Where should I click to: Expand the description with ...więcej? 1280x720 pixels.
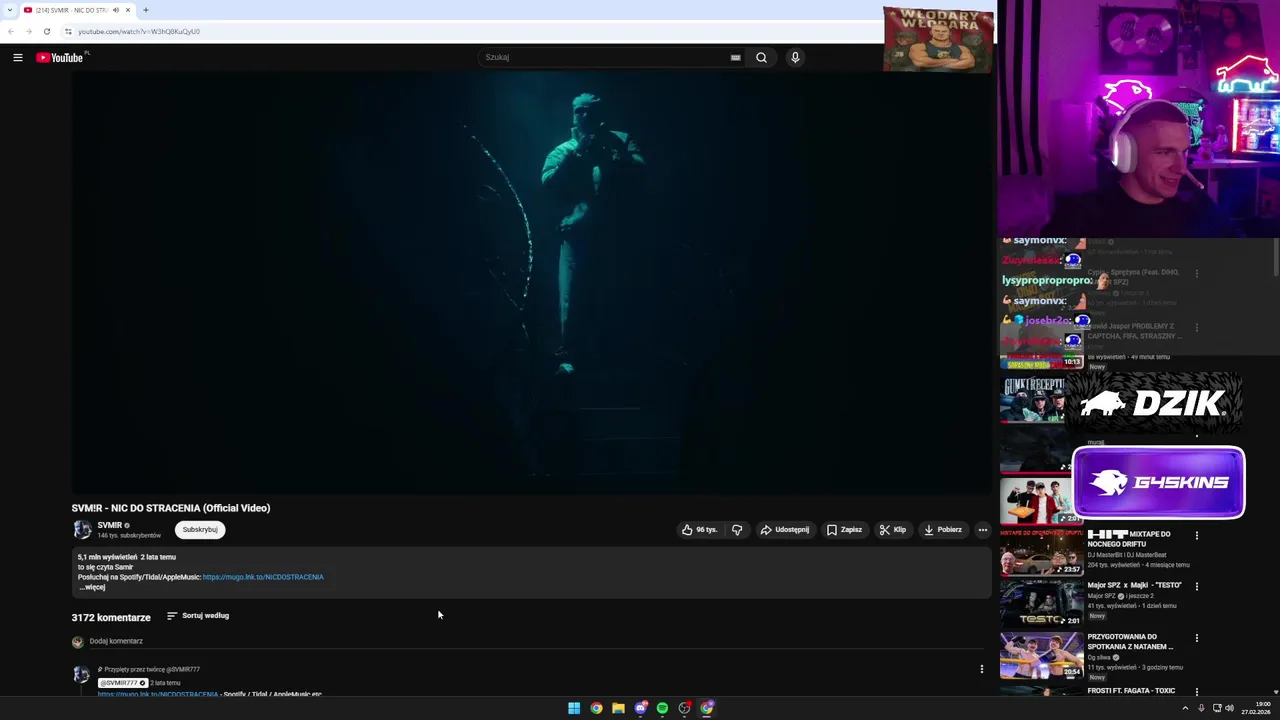(x=92, y=587)
